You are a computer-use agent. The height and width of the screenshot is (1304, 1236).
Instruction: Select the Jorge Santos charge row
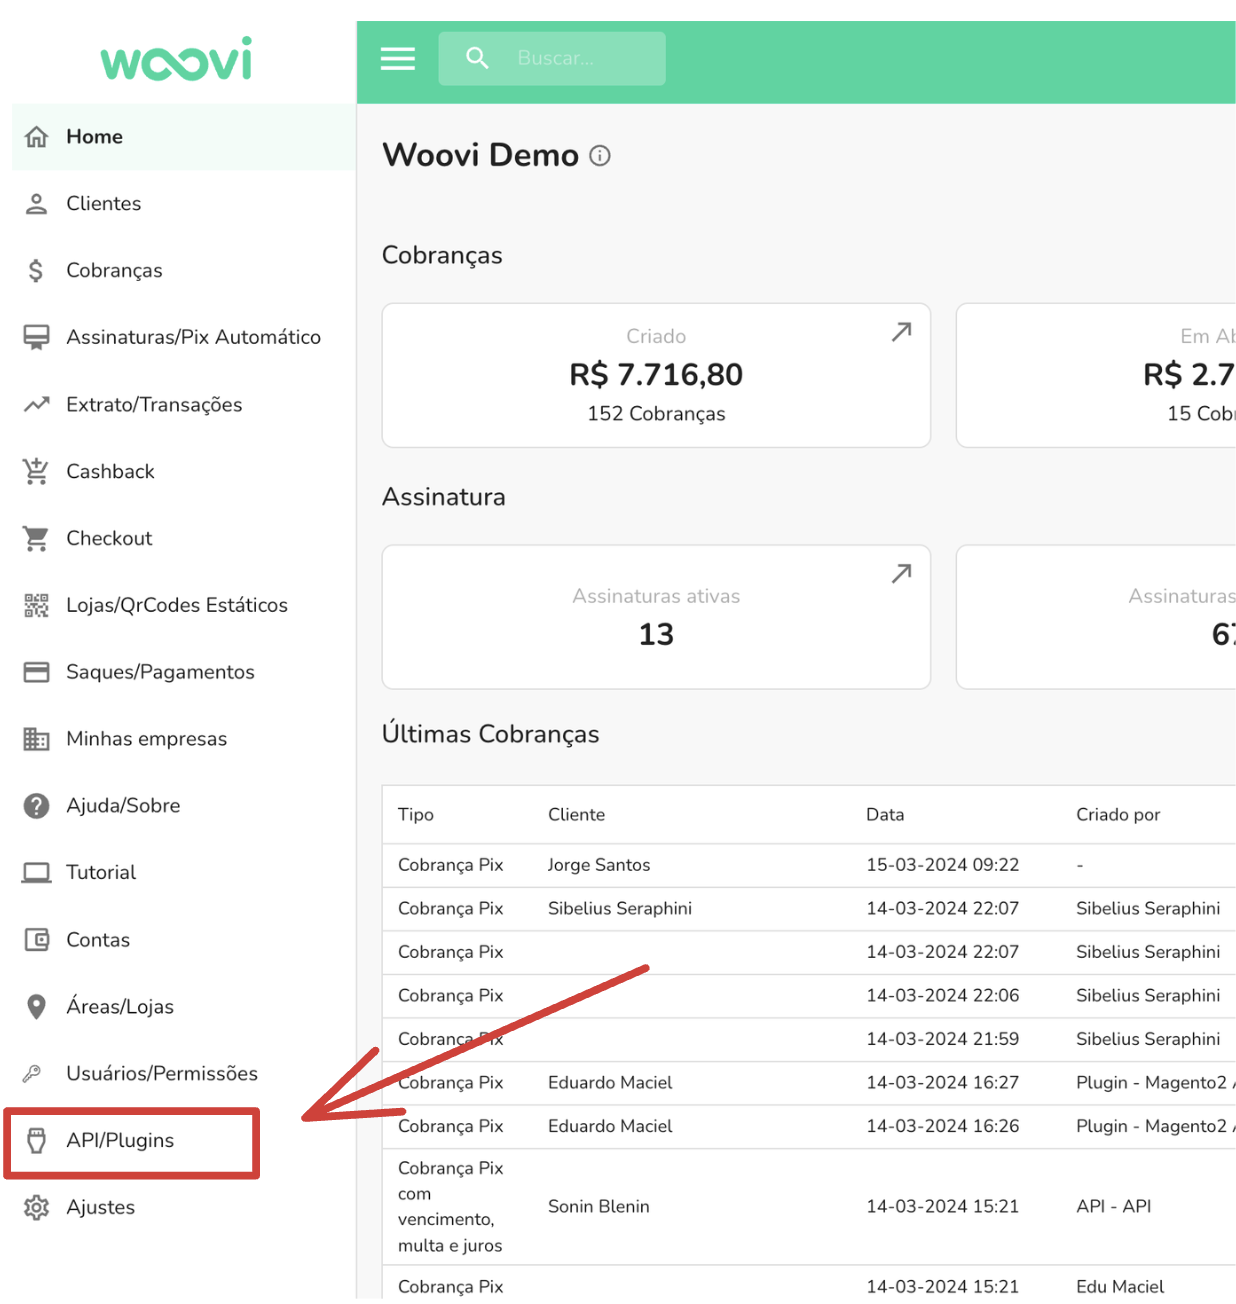coord(599,865)
